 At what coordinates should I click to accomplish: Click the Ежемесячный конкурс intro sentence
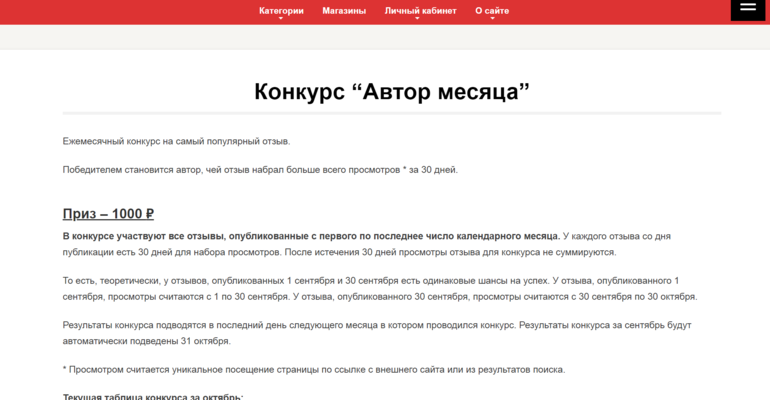(x=176, y=142)
